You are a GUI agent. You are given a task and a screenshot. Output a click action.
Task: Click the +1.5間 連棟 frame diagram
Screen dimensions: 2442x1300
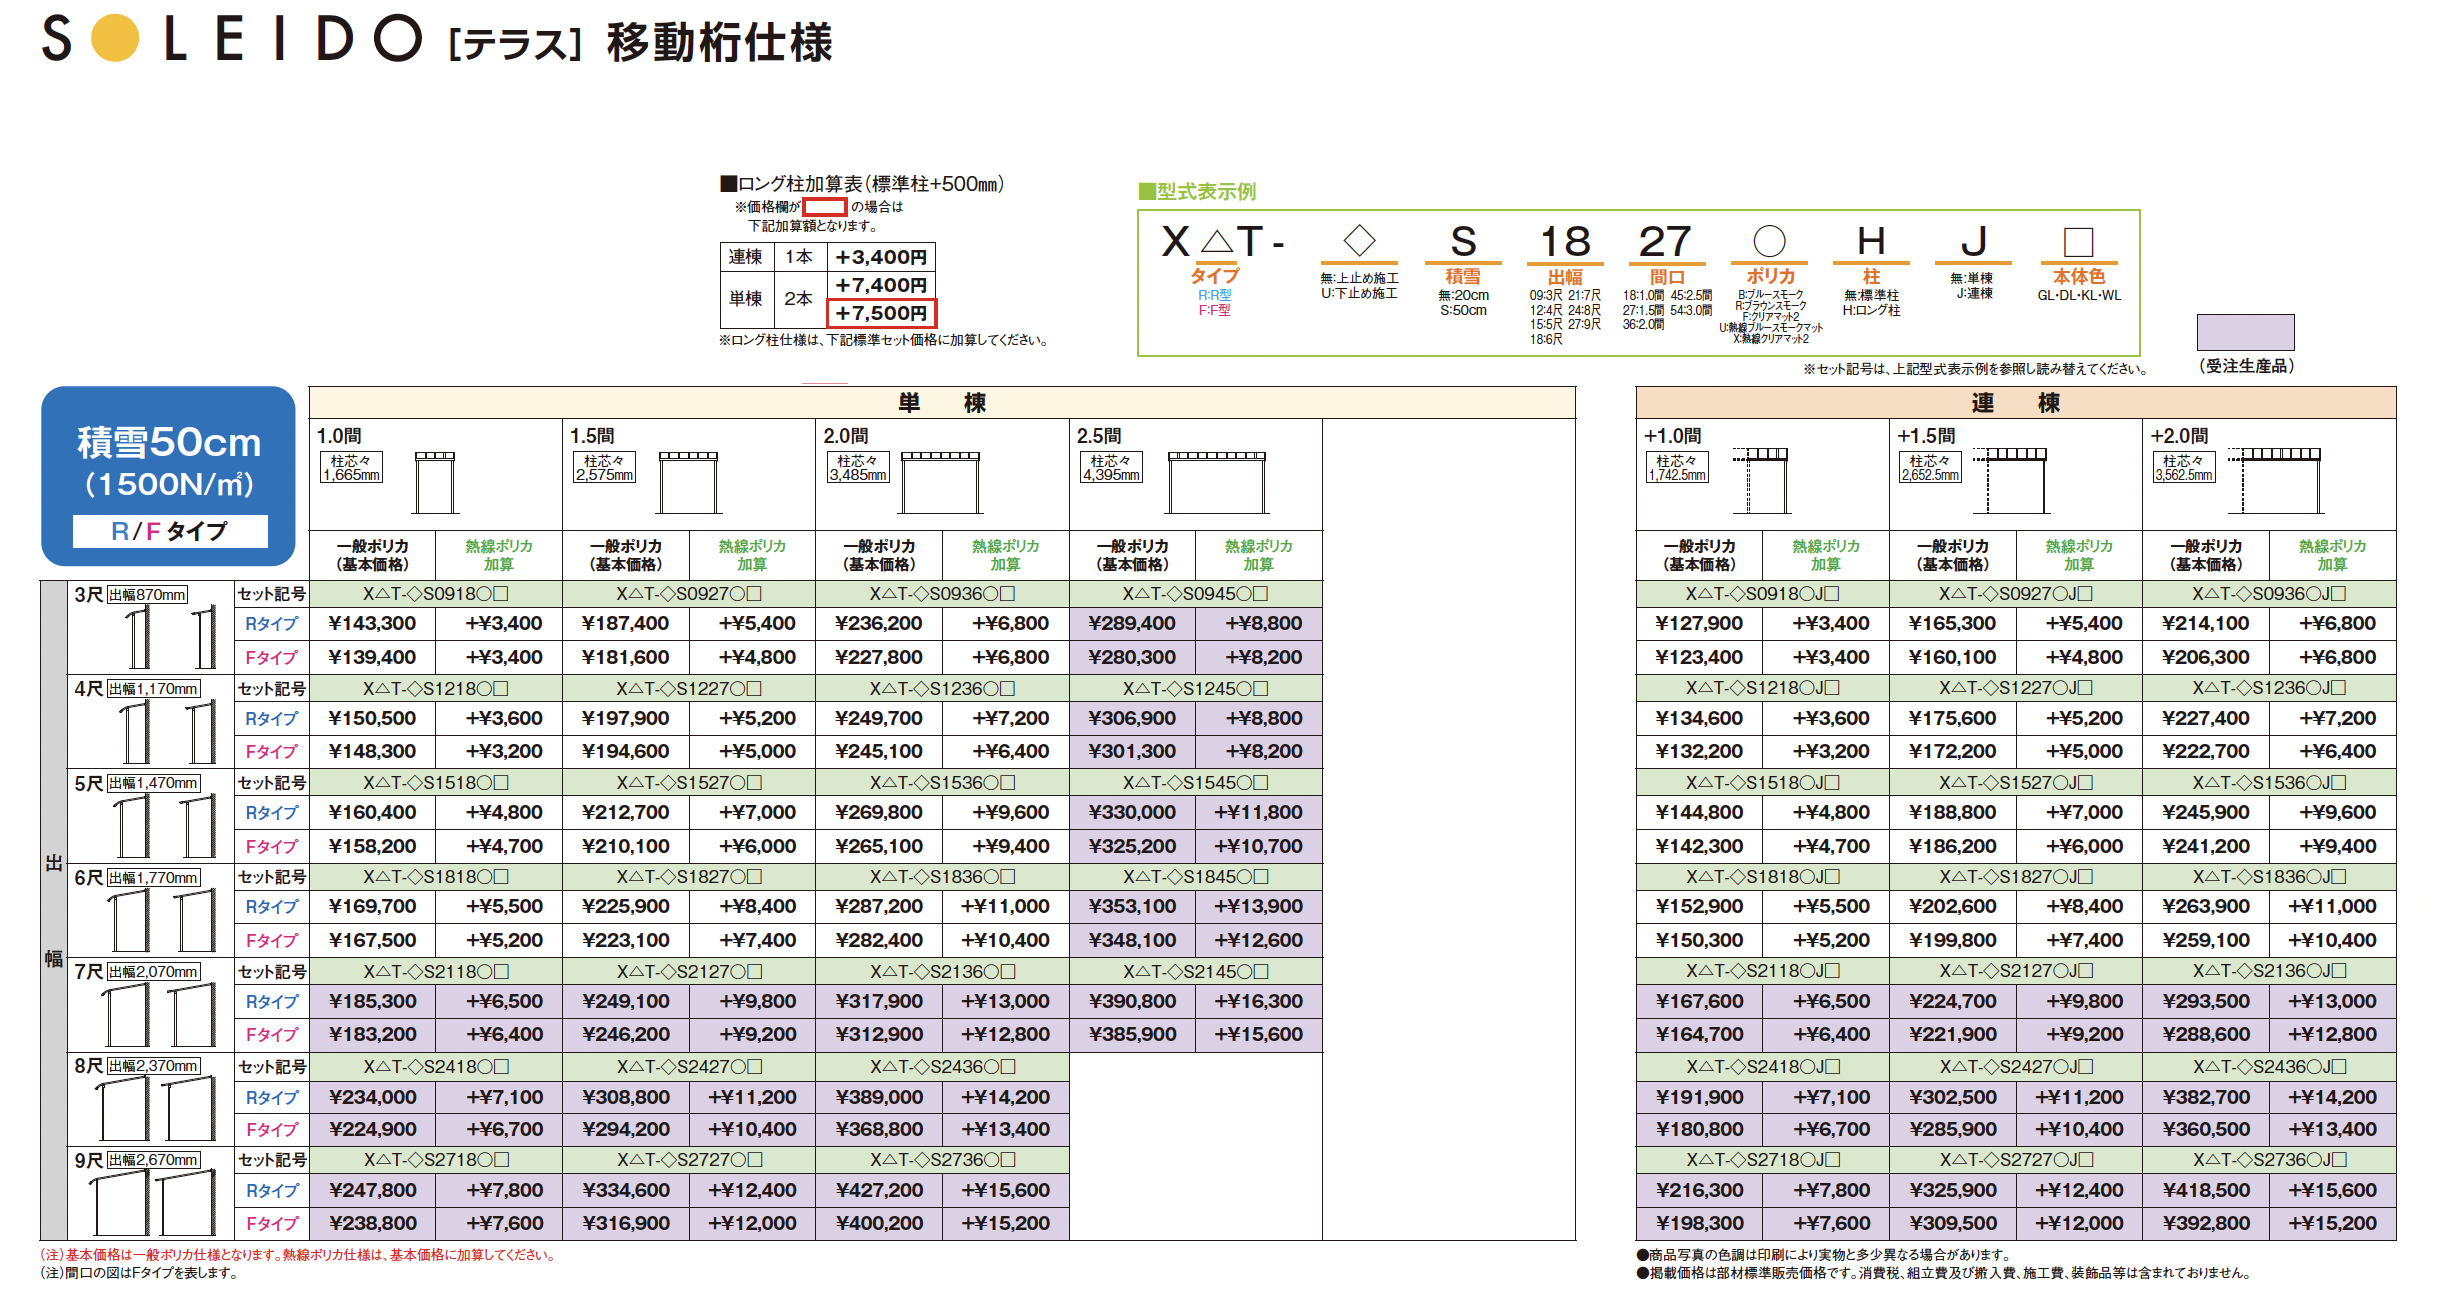[2010, 481]
